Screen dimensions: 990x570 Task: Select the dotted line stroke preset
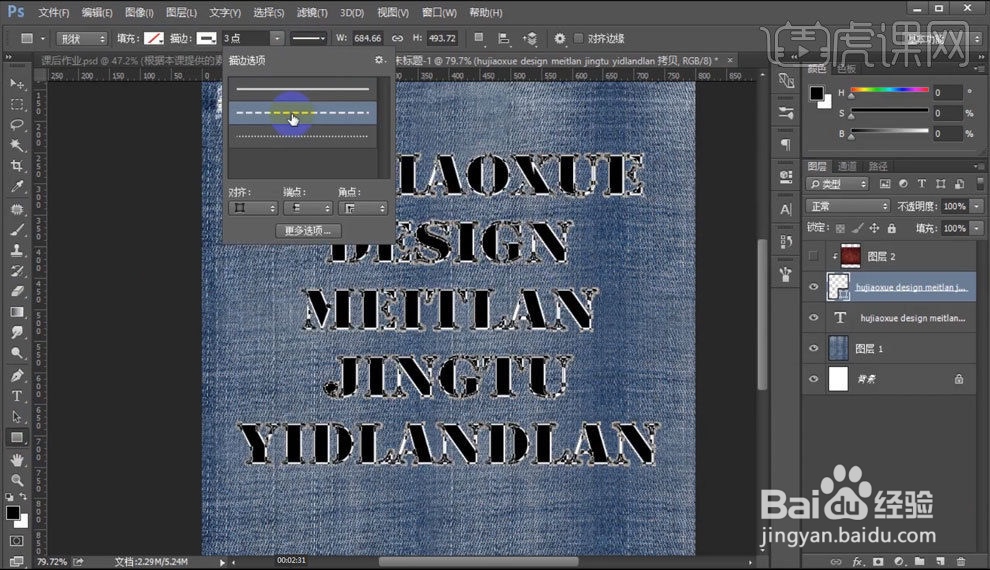point(302,136)
